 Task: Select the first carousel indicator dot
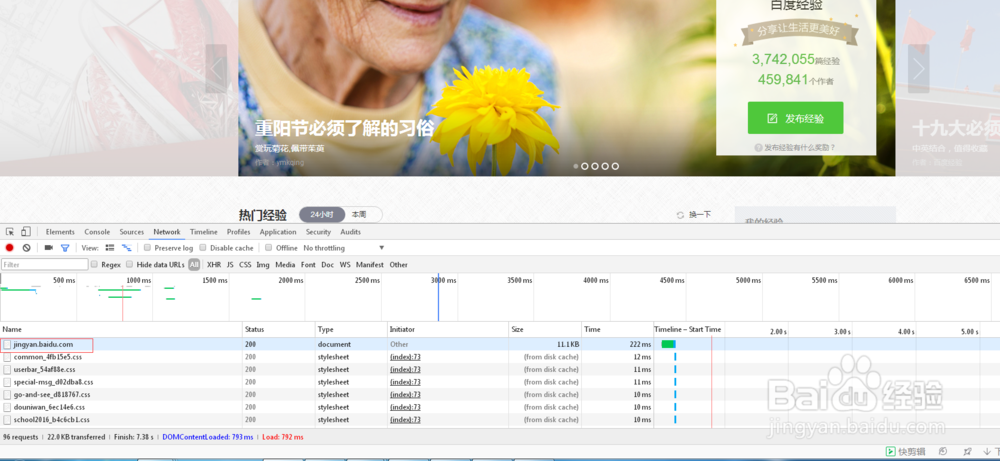[576, 166]
